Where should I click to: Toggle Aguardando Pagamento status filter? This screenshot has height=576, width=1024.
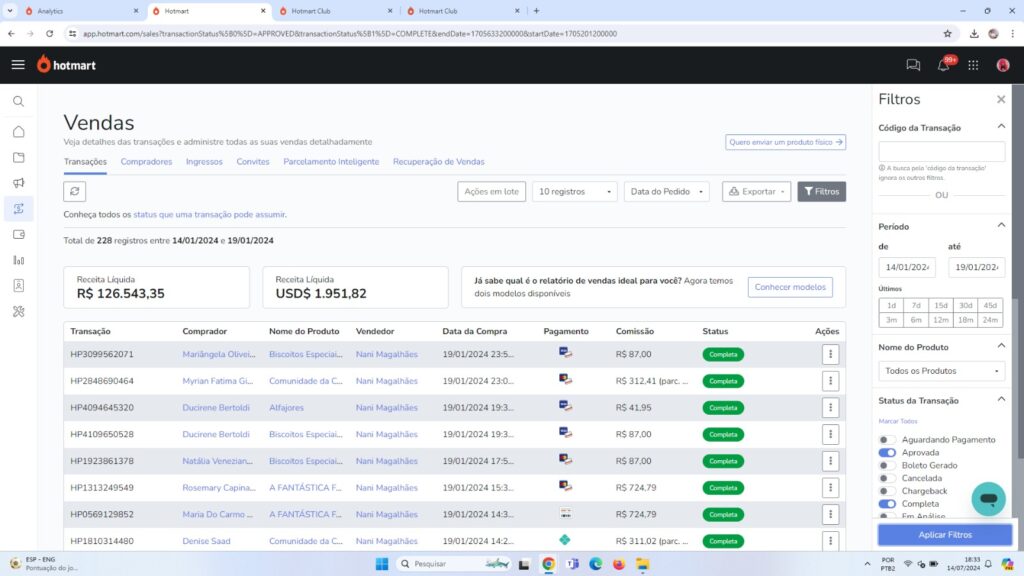click(x=886, y=440)
